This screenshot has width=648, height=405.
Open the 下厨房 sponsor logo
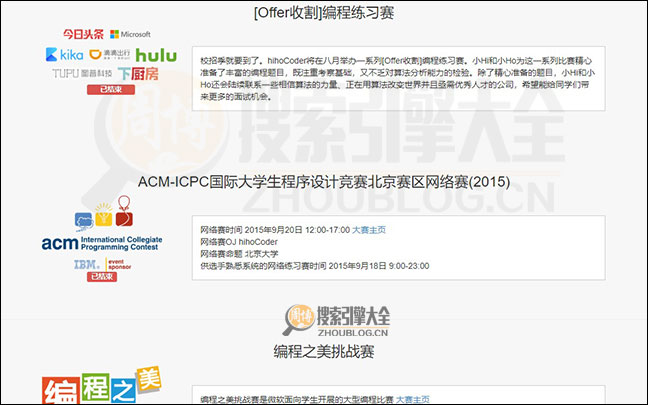point(138,74)
